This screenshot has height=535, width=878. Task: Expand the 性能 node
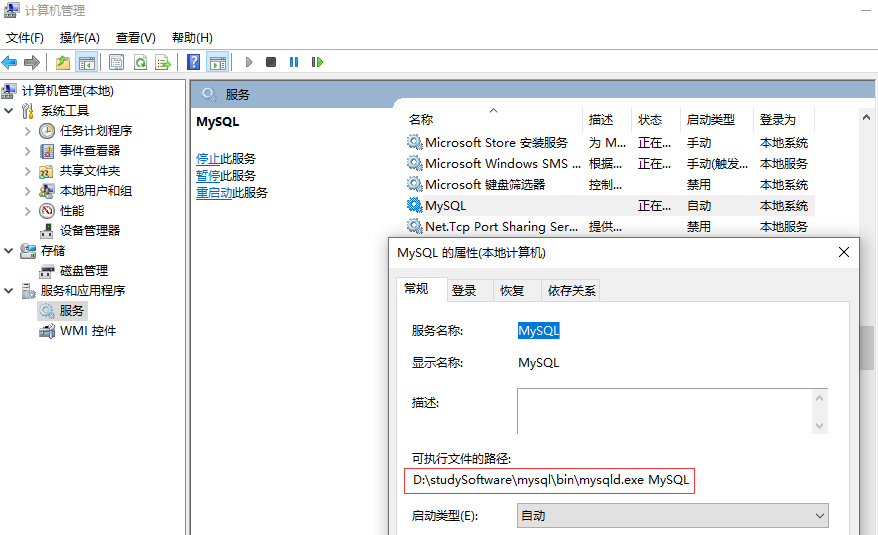[x=27, y=211]
